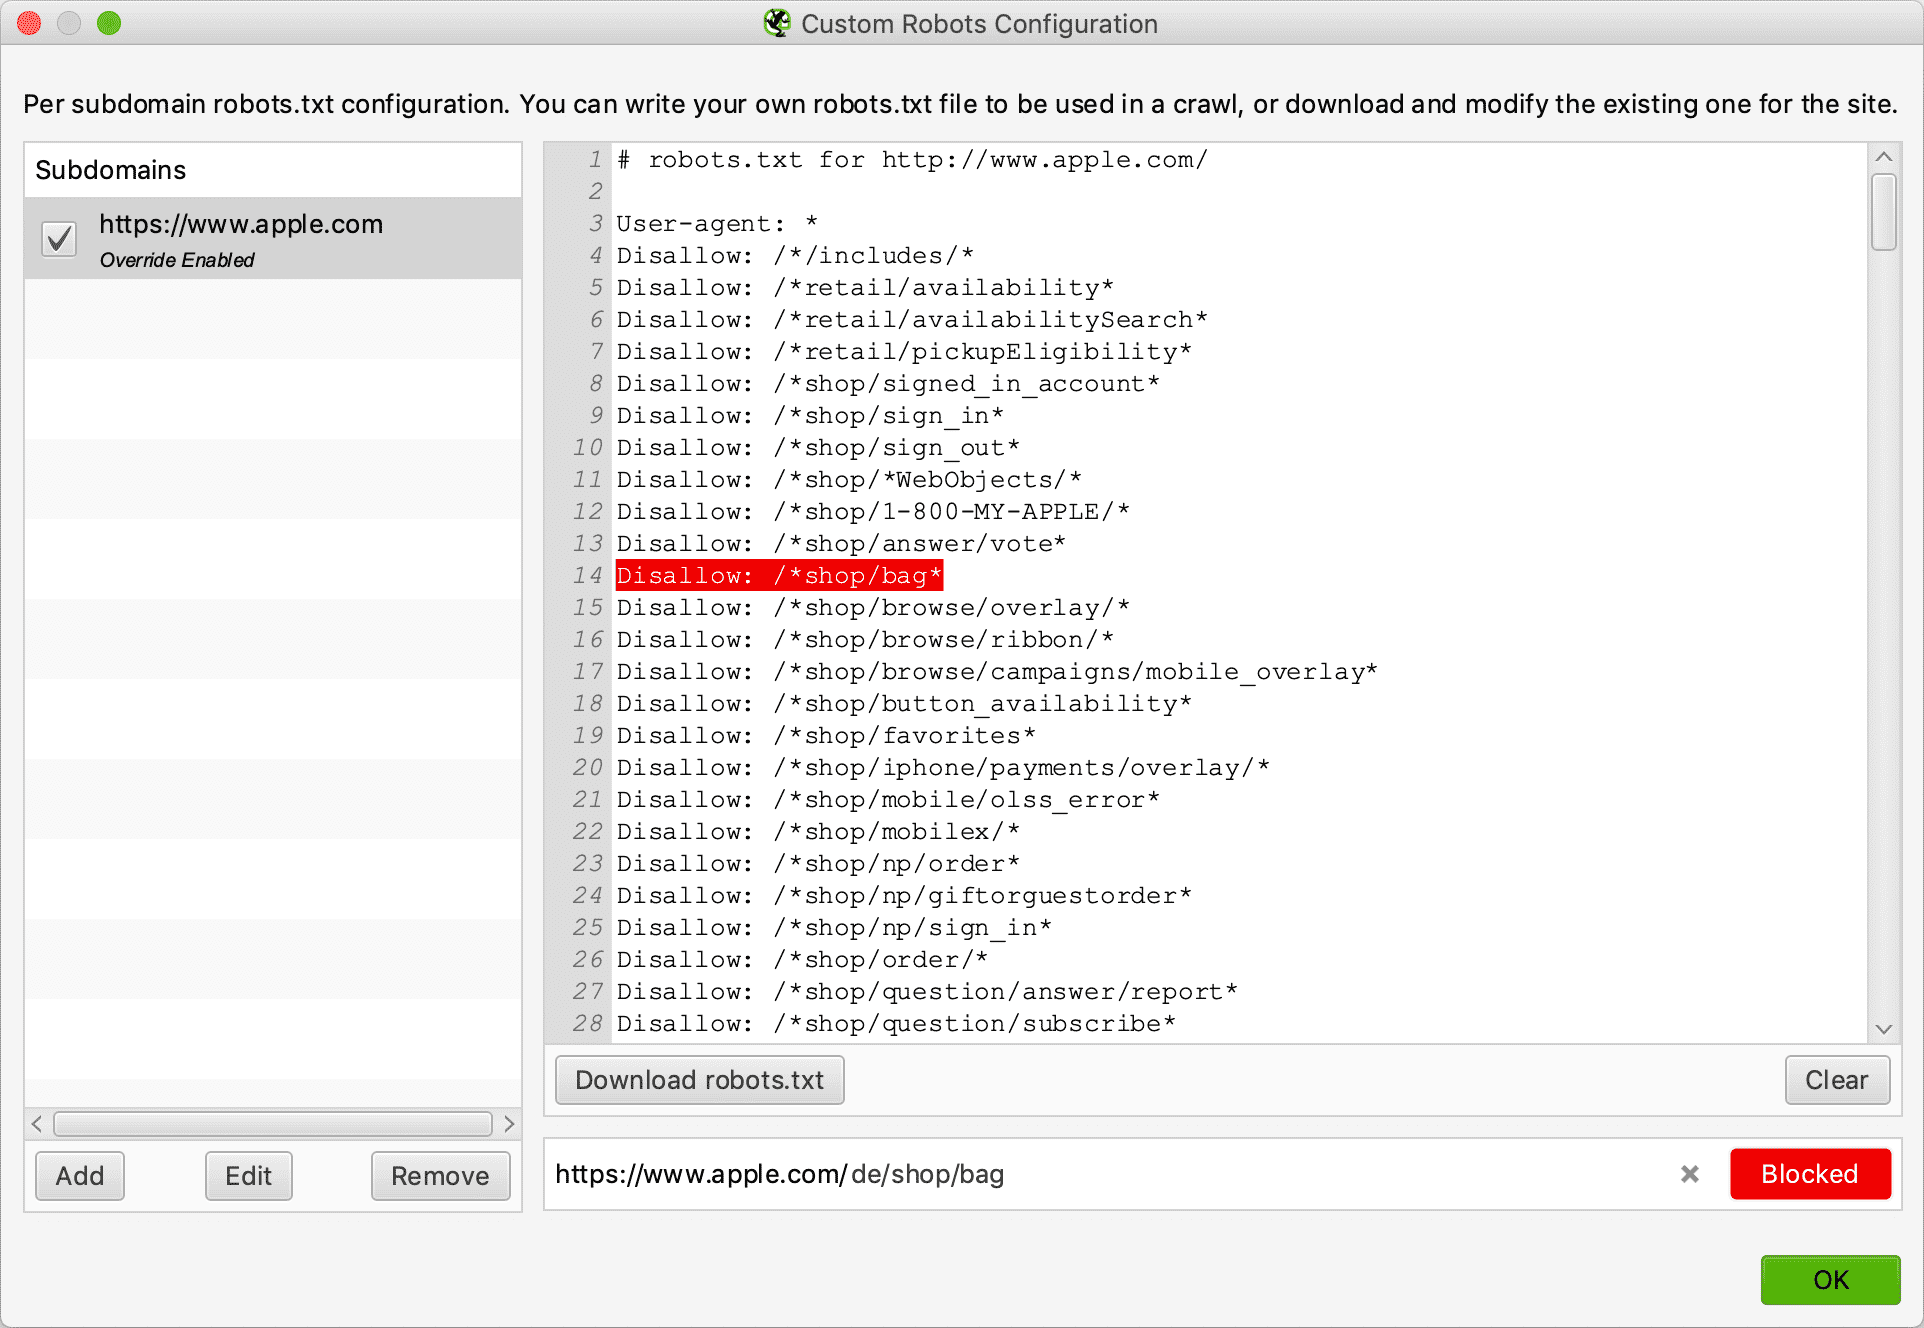This screenshot has height=1328, width=1924.
Task: Click line Disallow: /*shop/order/*
Action: [802, 960]
